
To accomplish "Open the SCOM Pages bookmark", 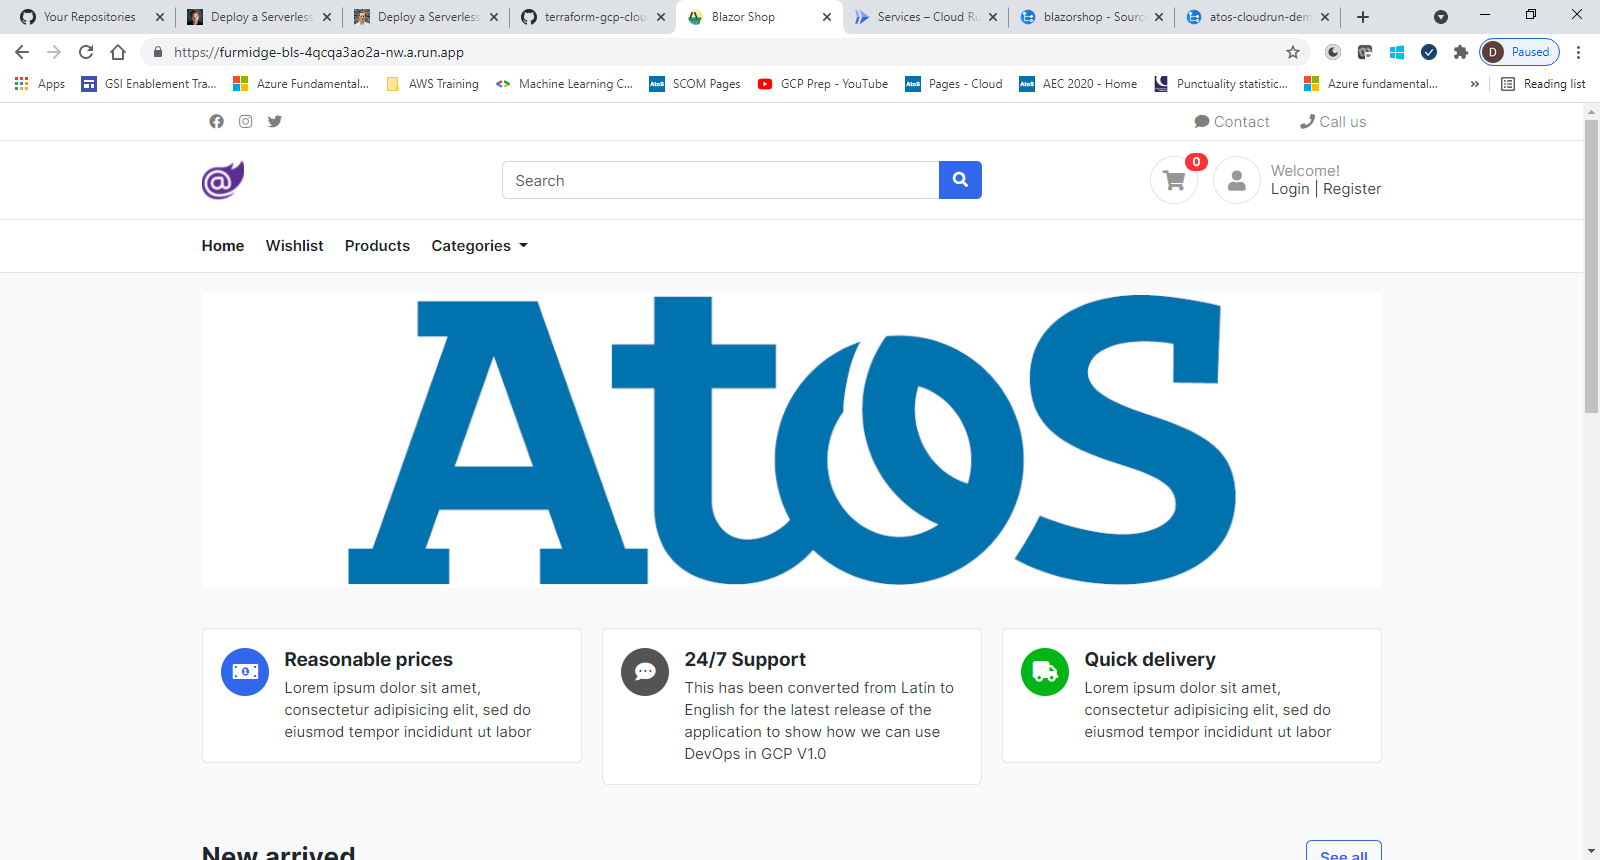I will click(x=695, y=84).
